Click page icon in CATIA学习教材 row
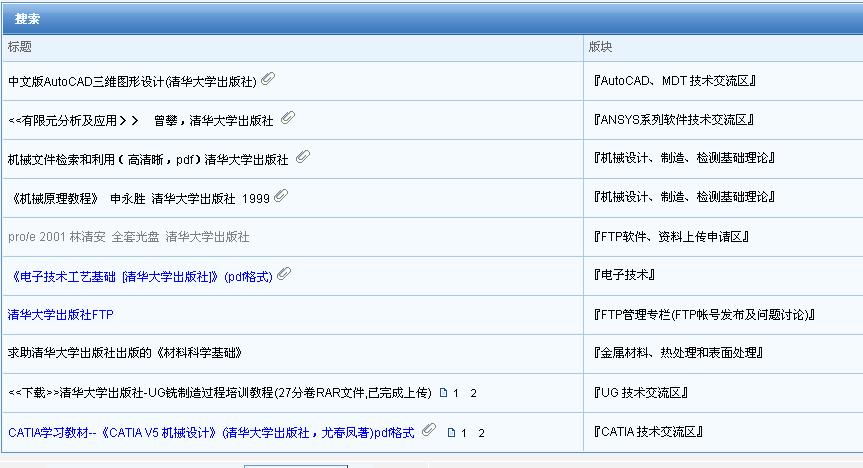Image resolution: width=863 pixels, height=468 pixels. [x=451, y=433]
